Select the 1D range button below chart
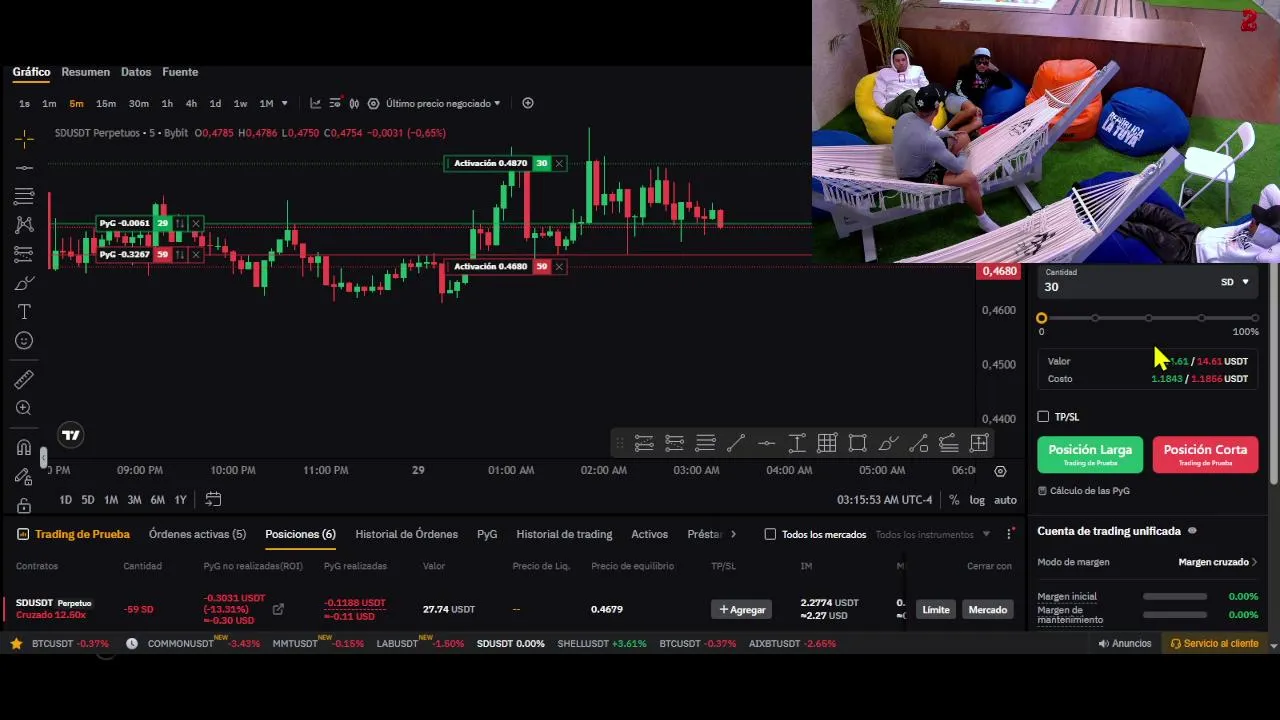 point(65,500)
